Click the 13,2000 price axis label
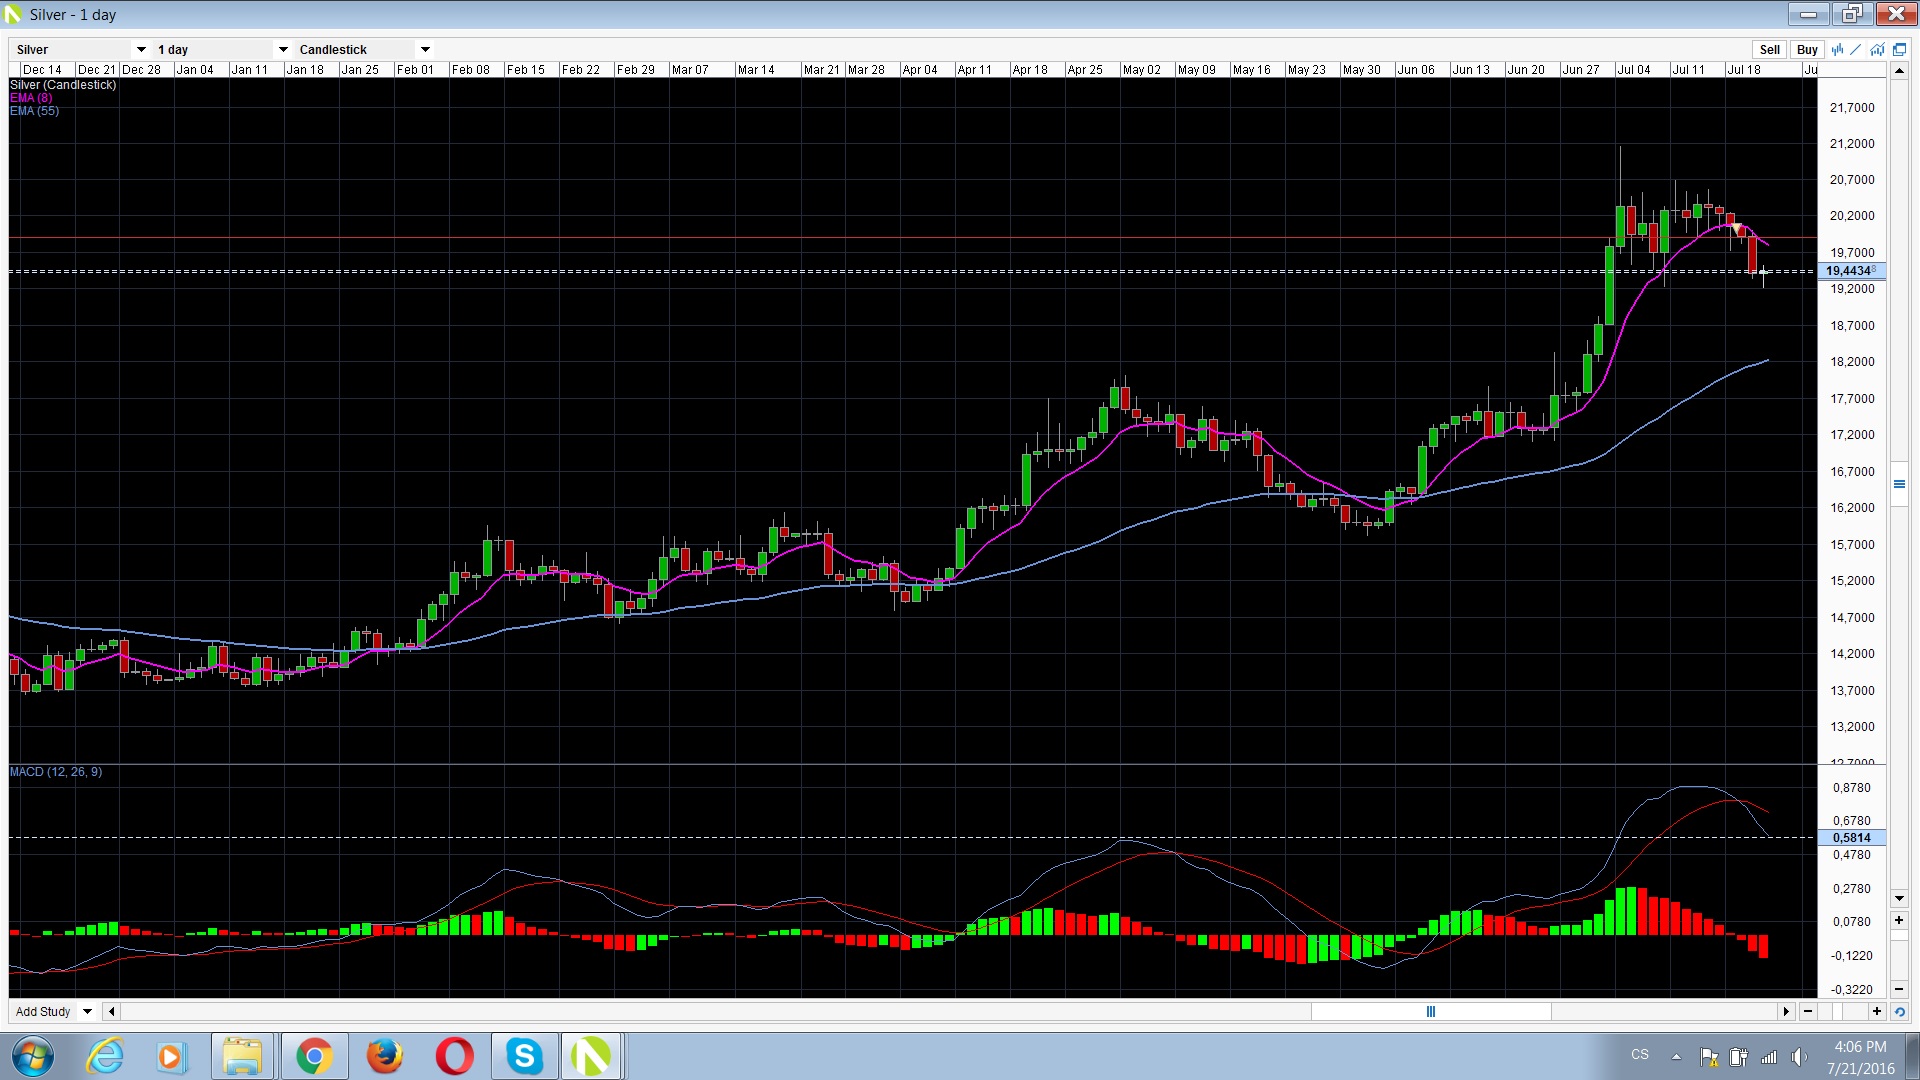 coord(1852,727)
